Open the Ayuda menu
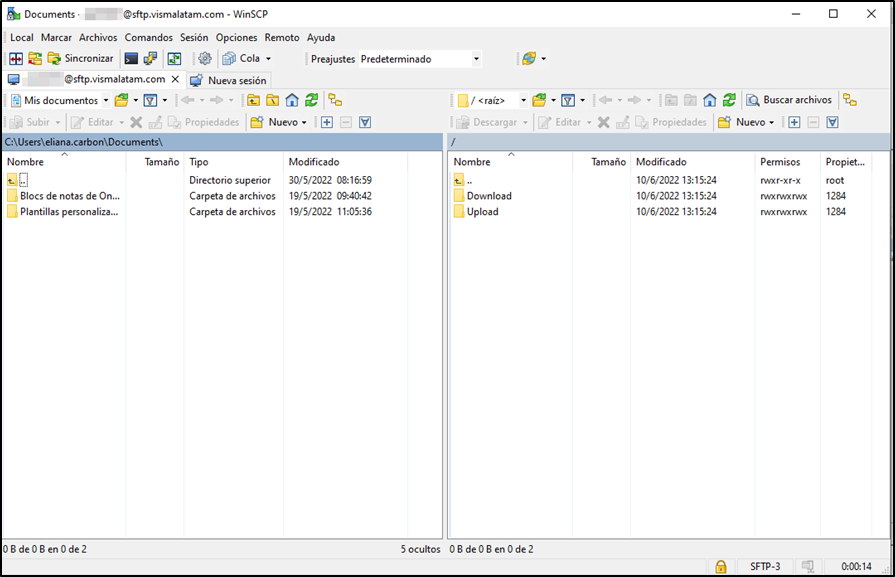The image size is (895, 577). click(321, 38)
